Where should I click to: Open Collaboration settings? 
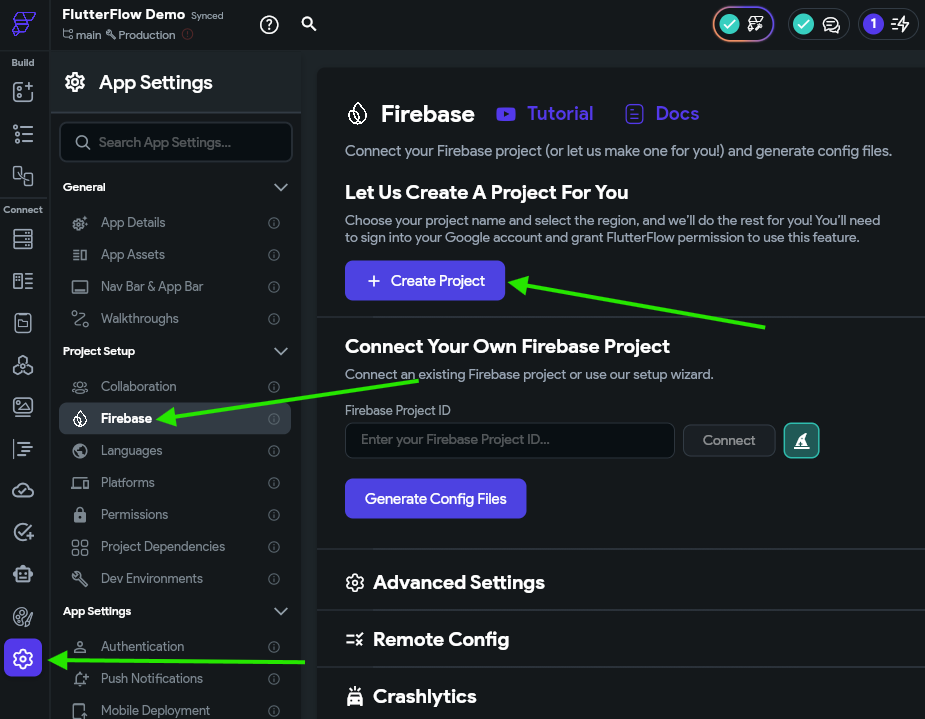click(175, 387)
